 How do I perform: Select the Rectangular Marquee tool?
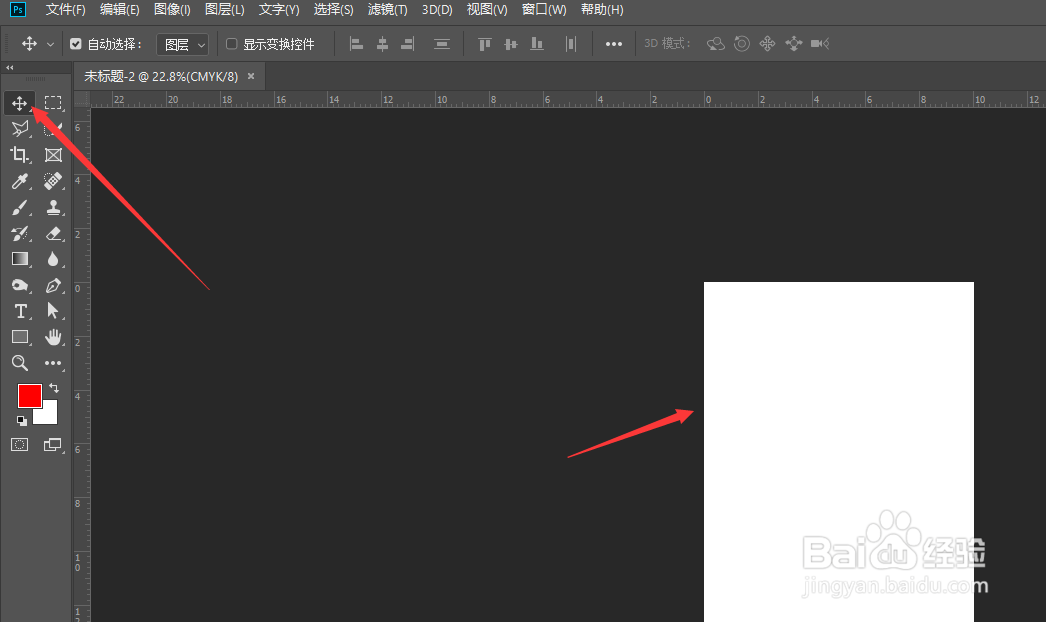53,103
